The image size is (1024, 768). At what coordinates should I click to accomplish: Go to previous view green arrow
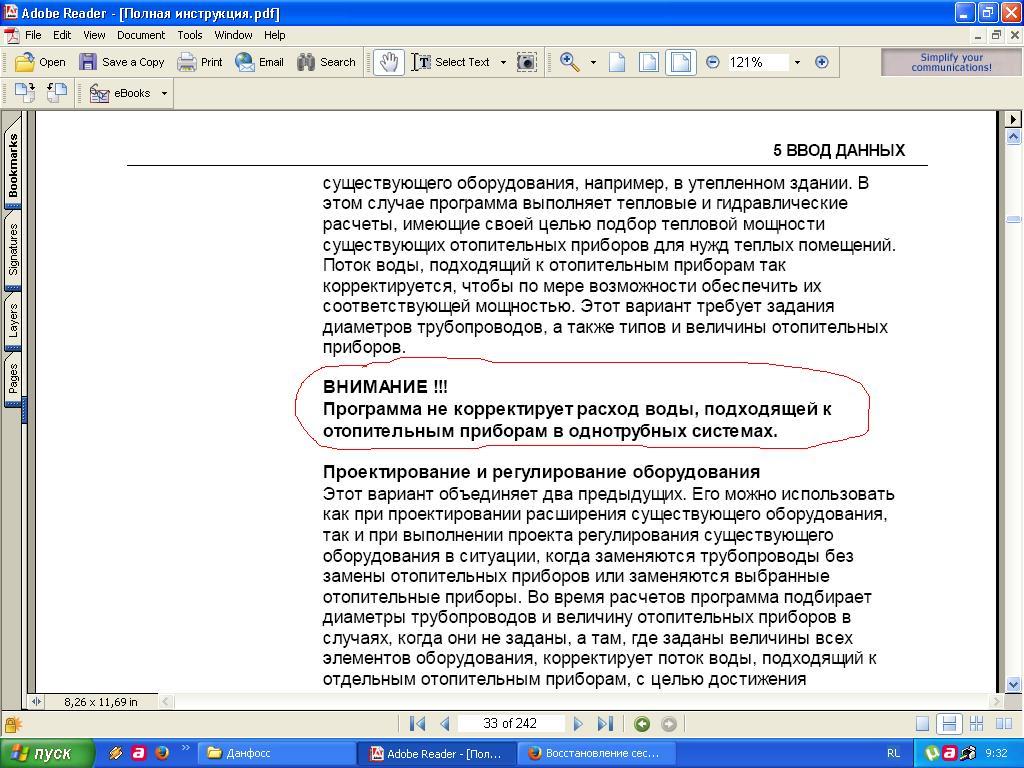click(642, 724)
